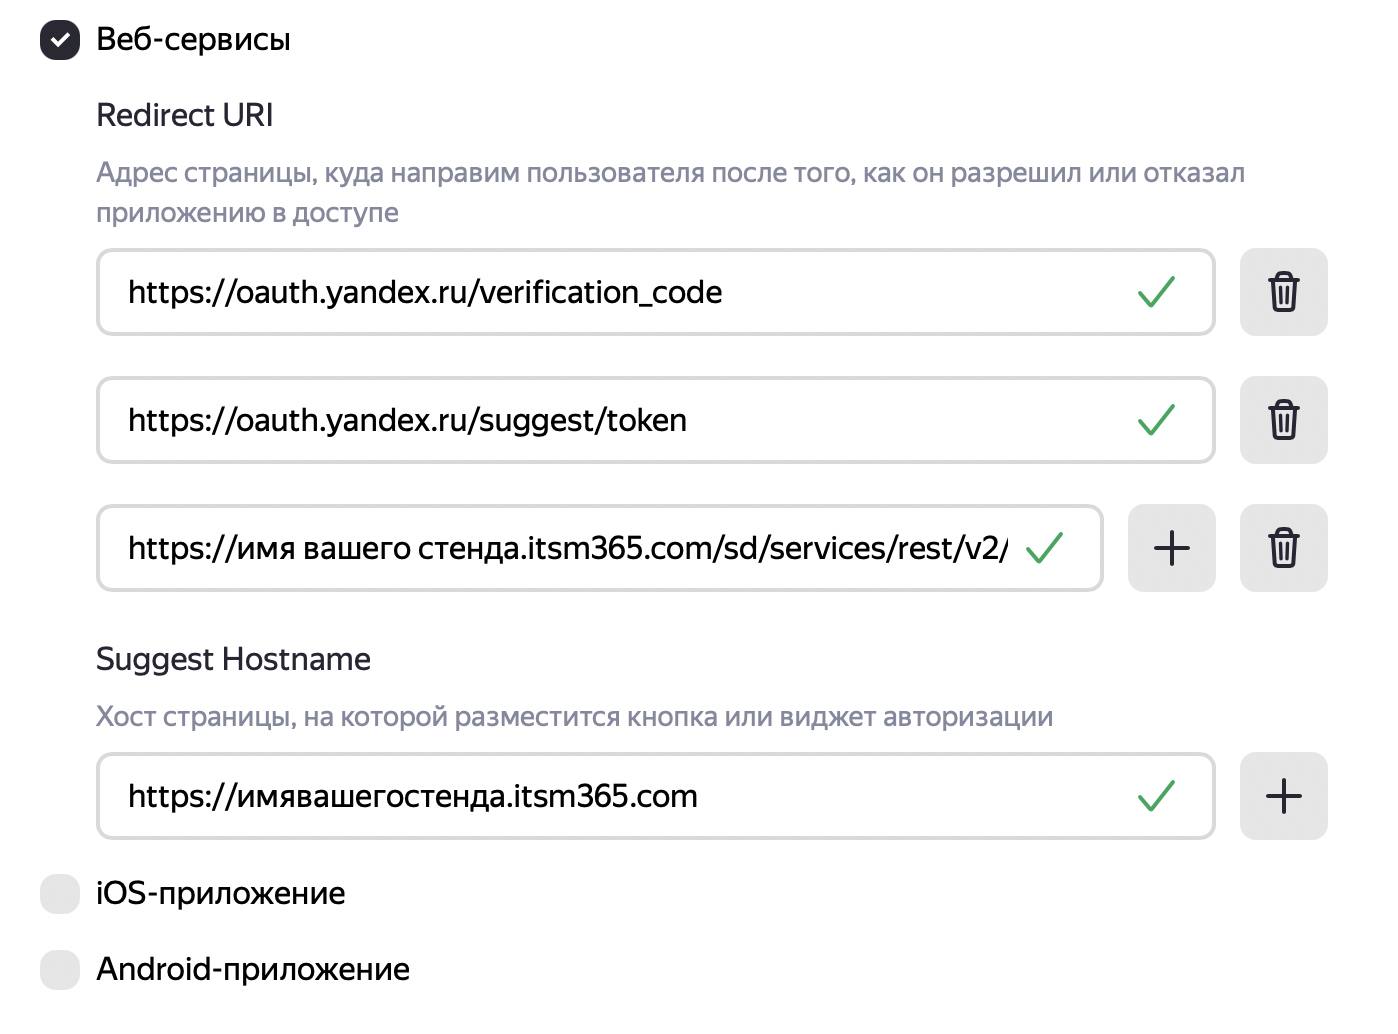Click green checkmark in verification_code field

(1156, 292)
